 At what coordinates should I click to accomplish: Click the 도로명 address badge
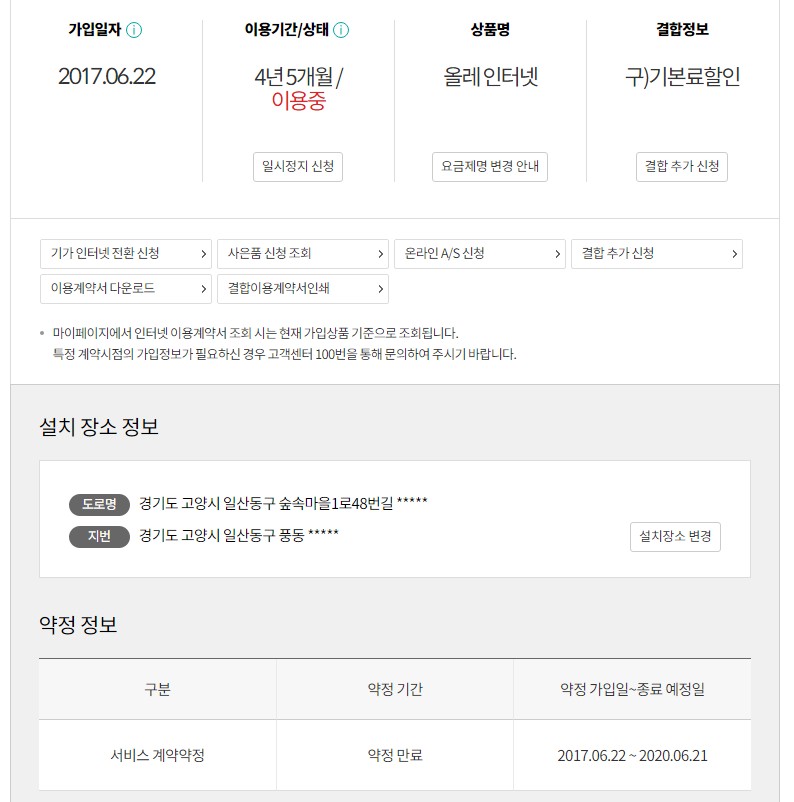click(x=99, y=503)
